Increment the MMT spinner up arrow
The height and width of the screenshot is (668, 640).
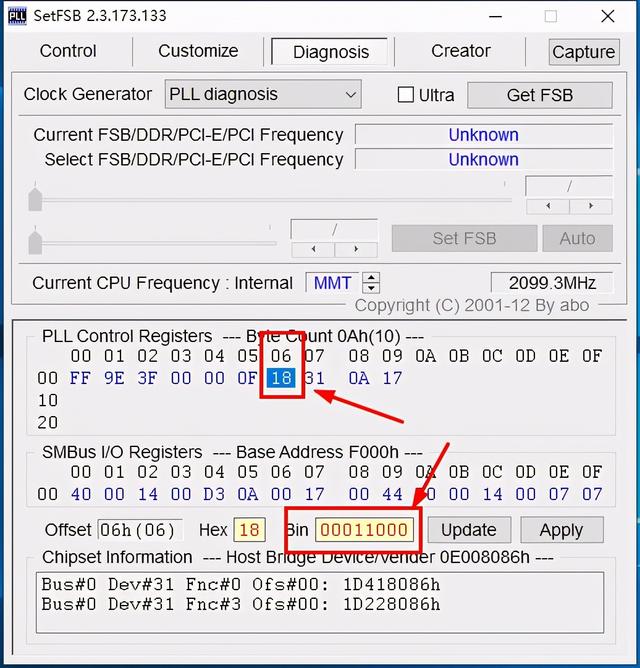(x=371, y=277)
